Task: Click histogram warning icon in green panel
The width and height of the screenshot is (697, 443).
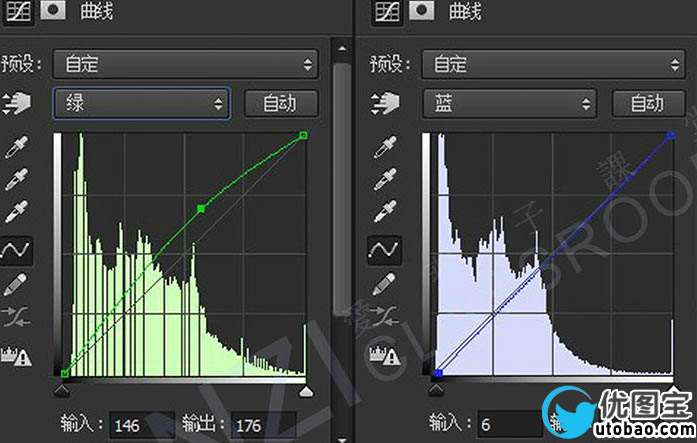Action: 16,355
